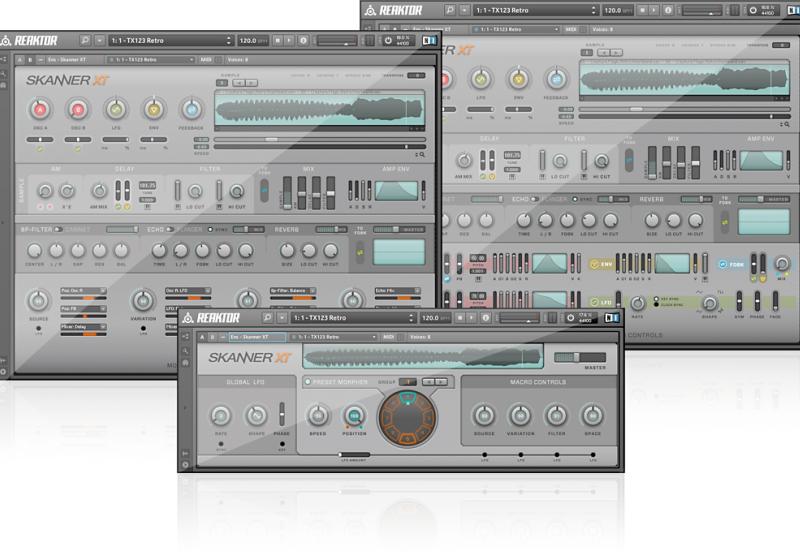Click the search magnifier in front window toolbar
This screenshot has height=560, width=800.
click(267, 318)
